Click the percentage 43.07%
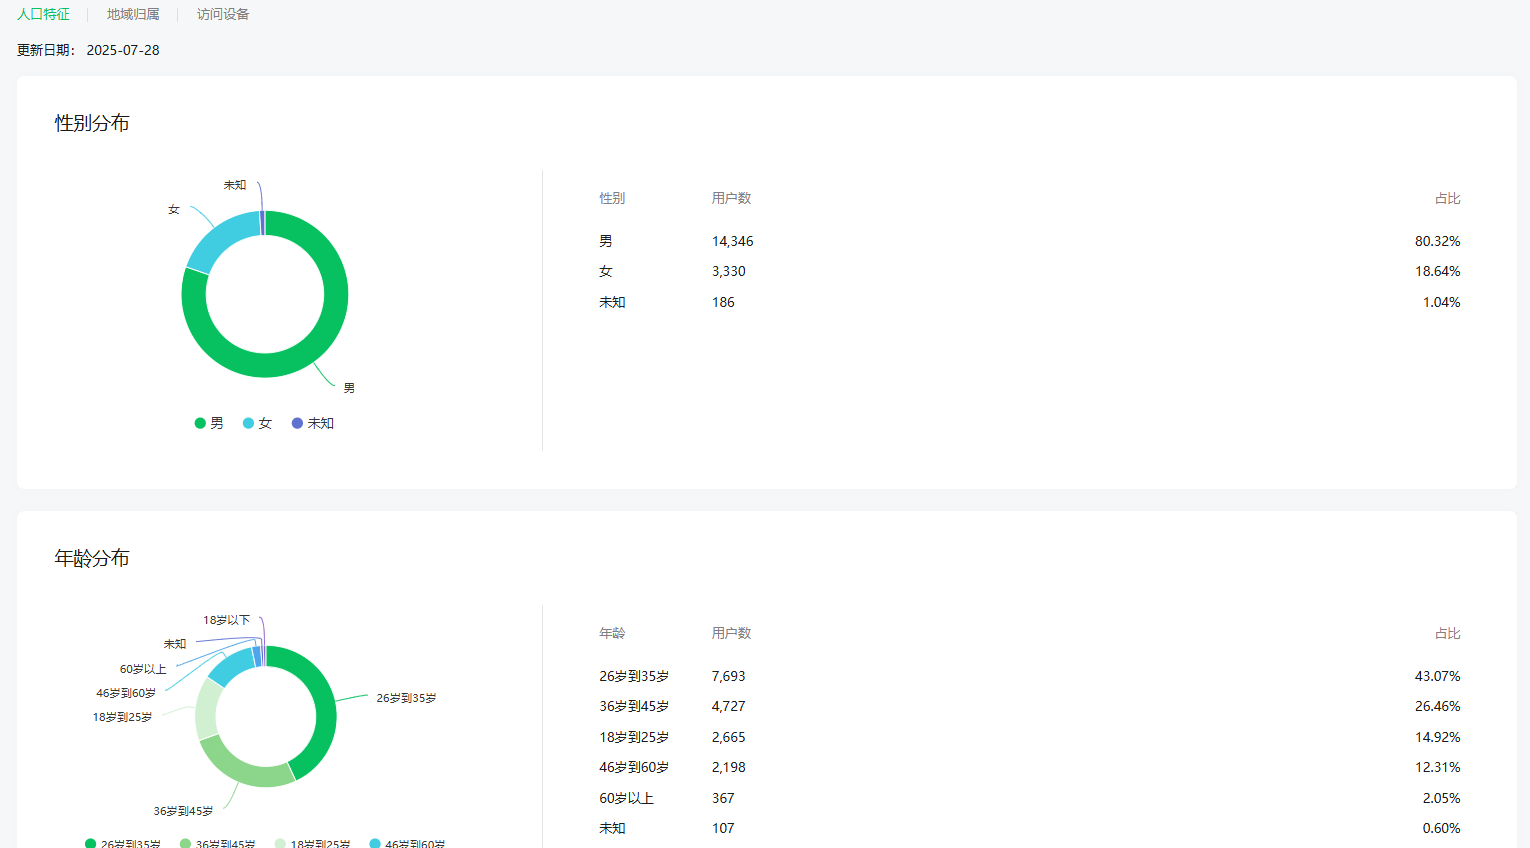Image resolution: width=1530 pixels, height=848 pixels. [x=1438, y=676]
